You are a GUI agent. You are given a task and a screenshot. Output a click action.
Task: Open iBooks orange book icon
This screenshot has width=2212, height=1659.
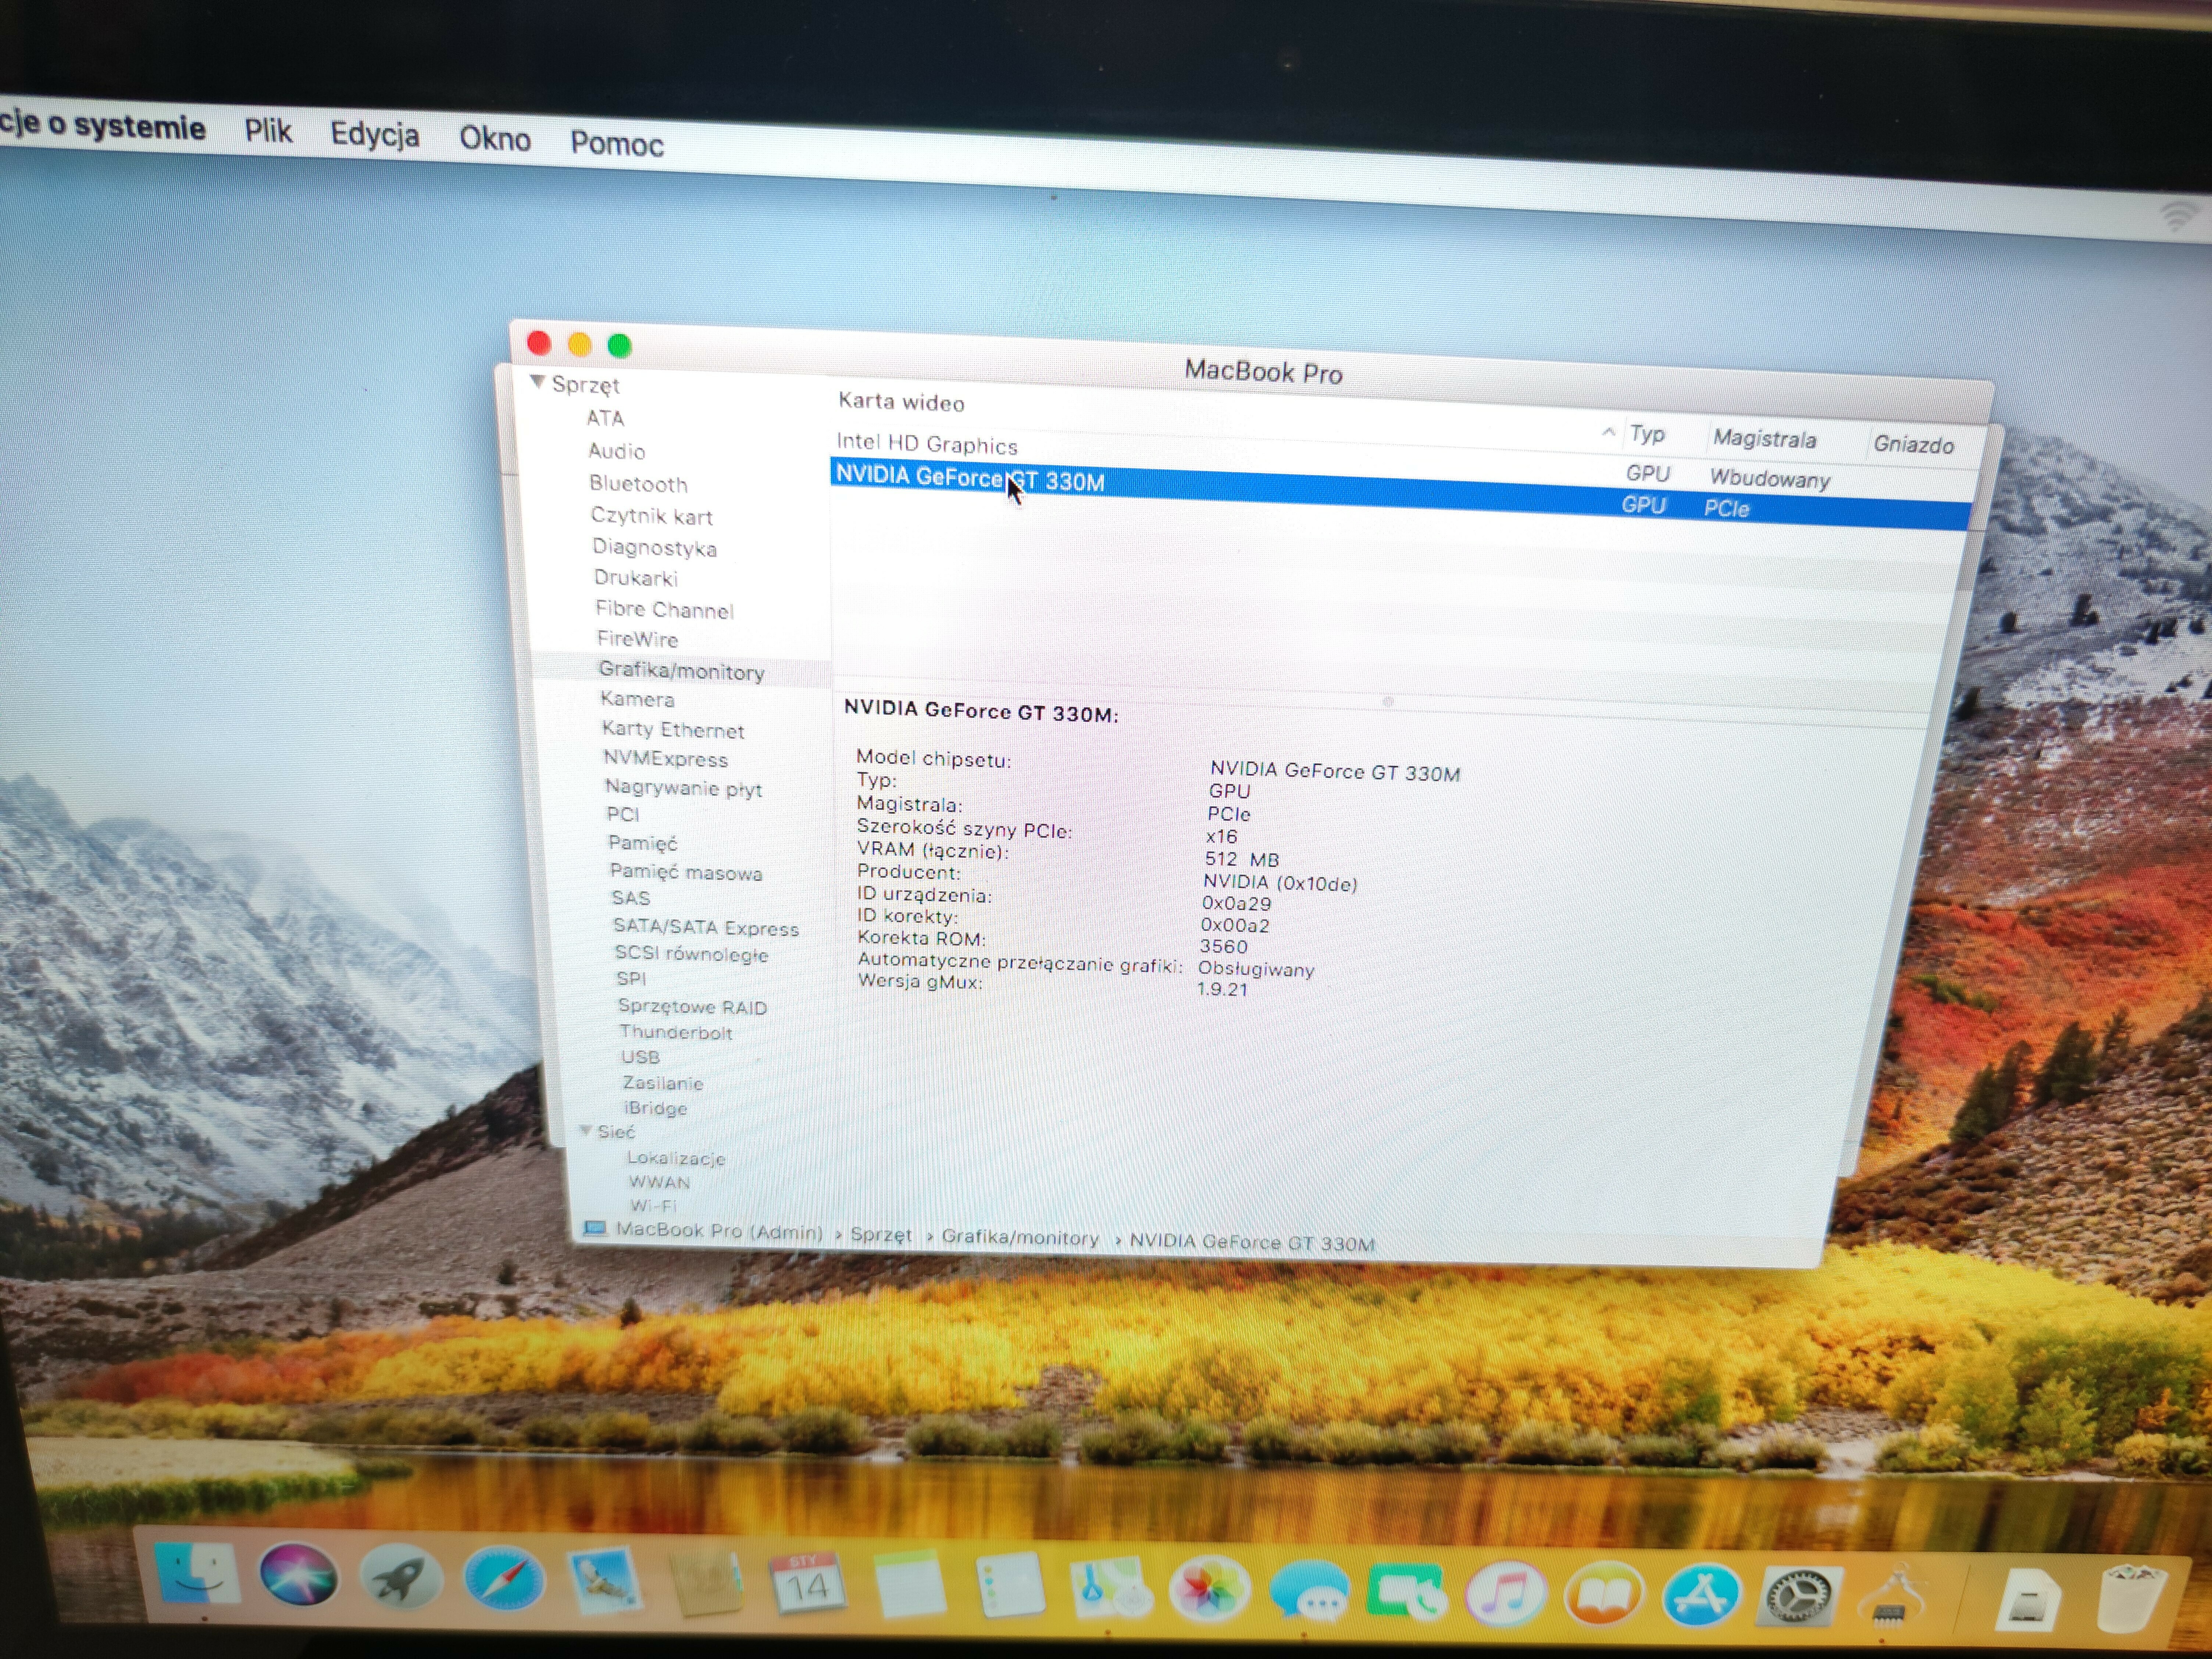point(1603,1594)
